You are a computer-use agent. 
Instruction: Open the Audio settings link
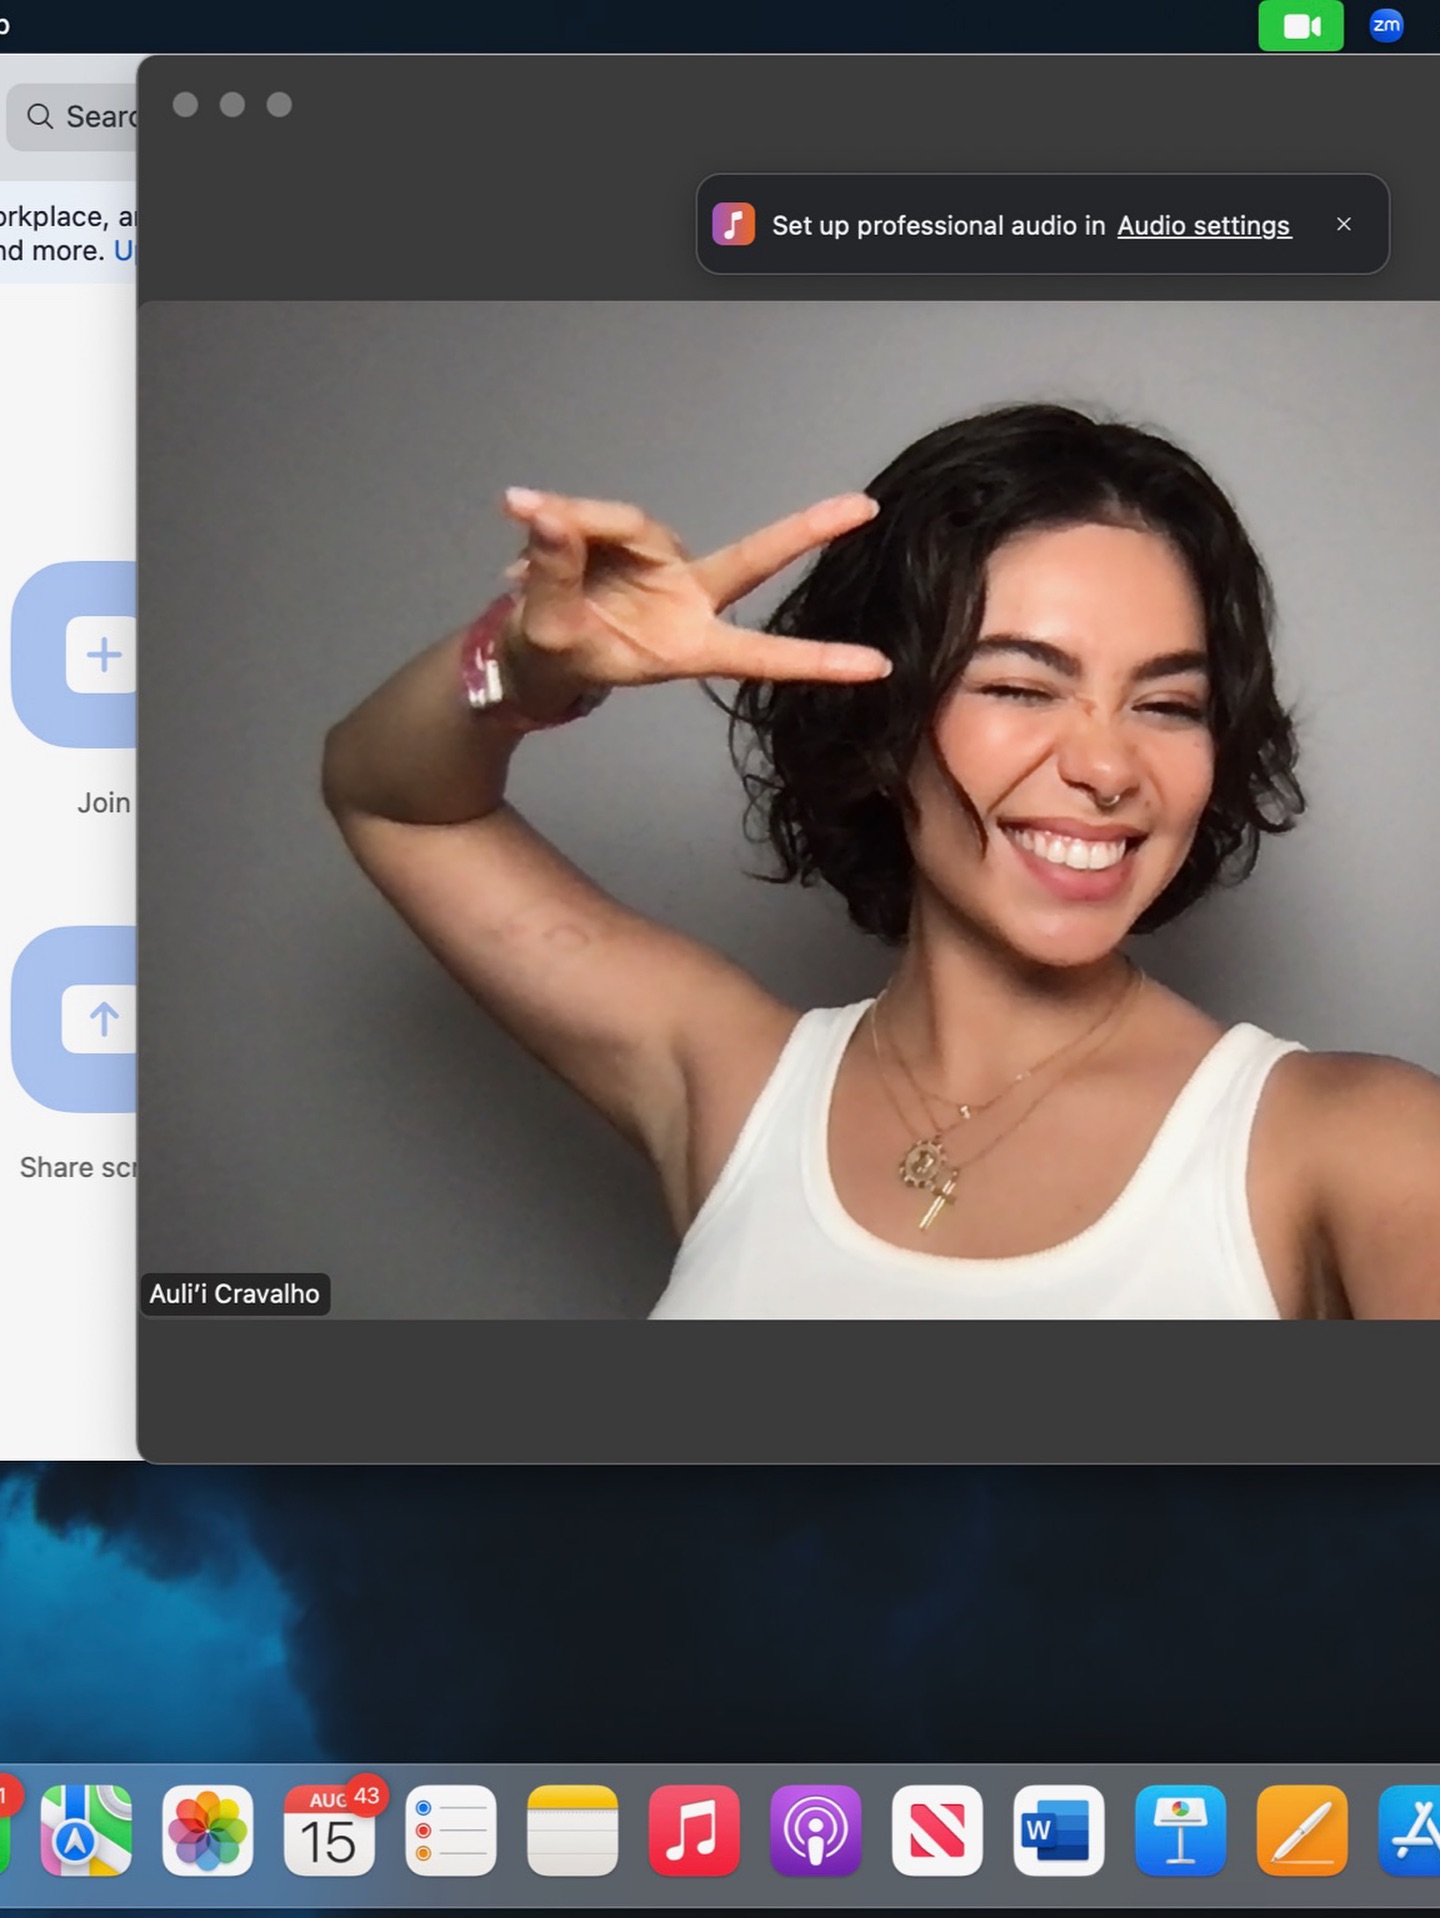(x=1203, y=226)
